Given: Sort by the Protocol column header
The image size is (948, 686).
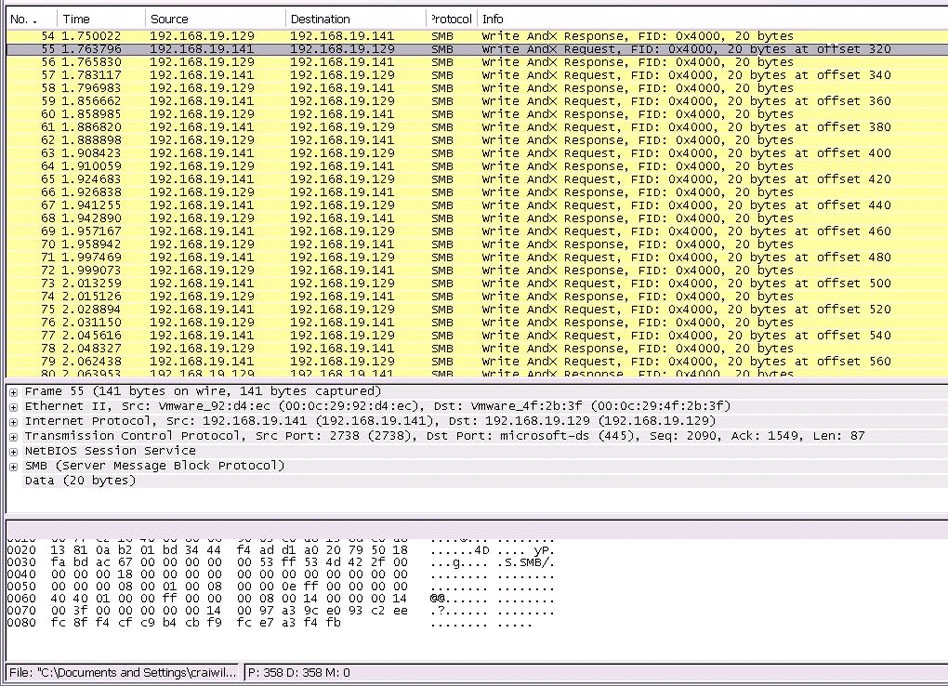Looking at the screenshot, I should pos(452,19).
